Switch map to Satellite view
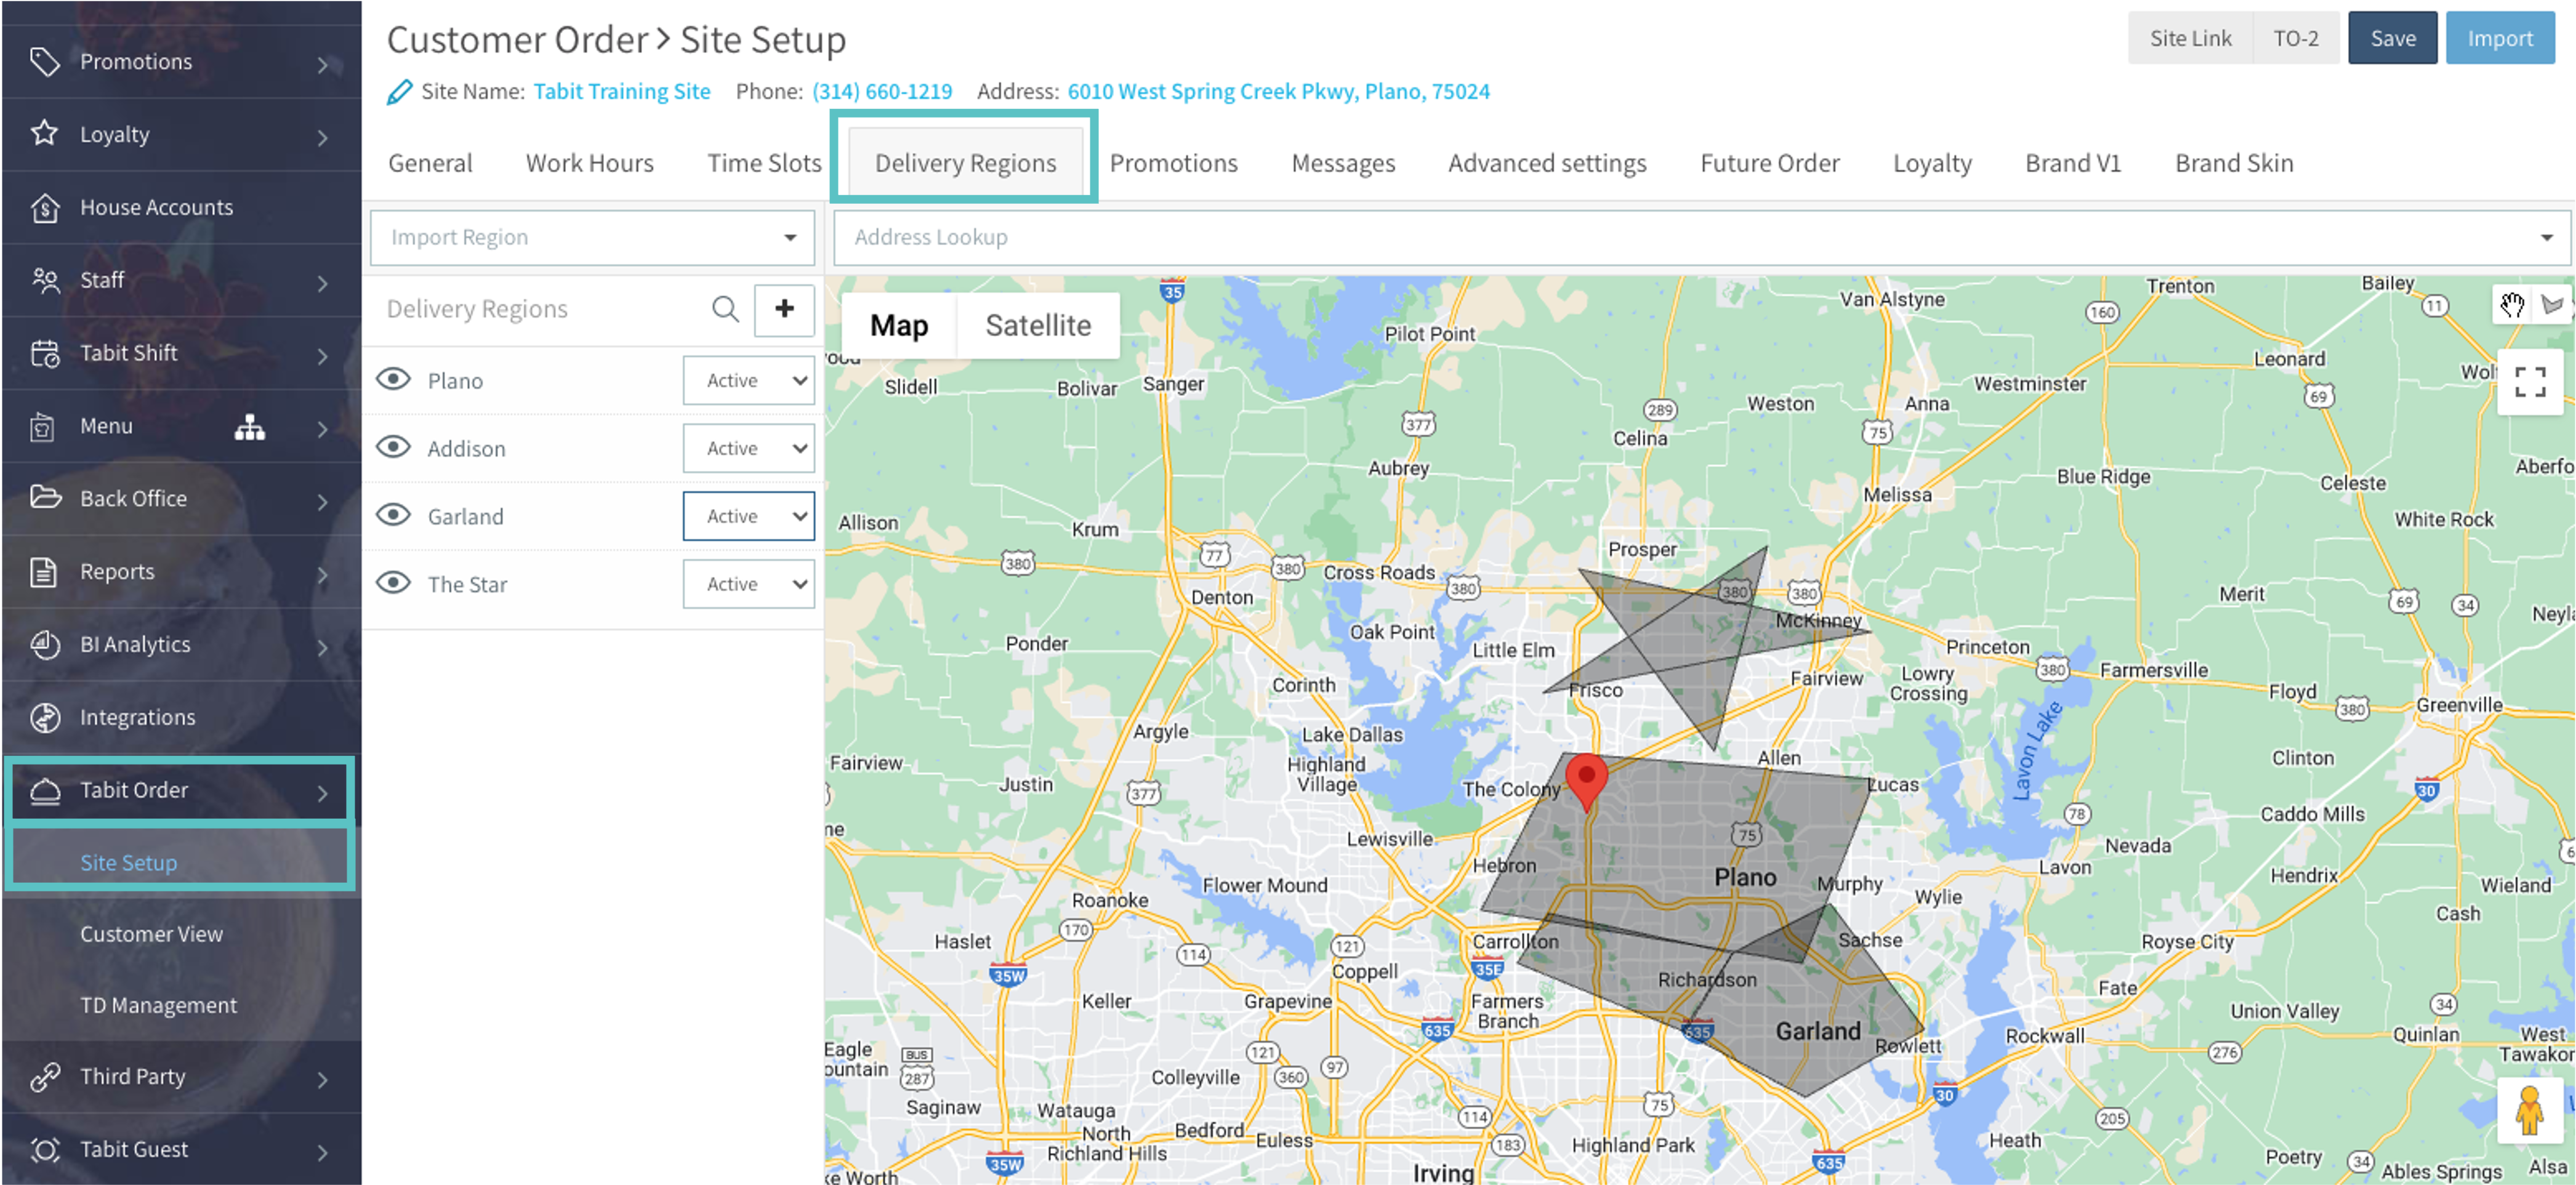The width and height of the screenshot is (2576, 1185). (1037, 325)
